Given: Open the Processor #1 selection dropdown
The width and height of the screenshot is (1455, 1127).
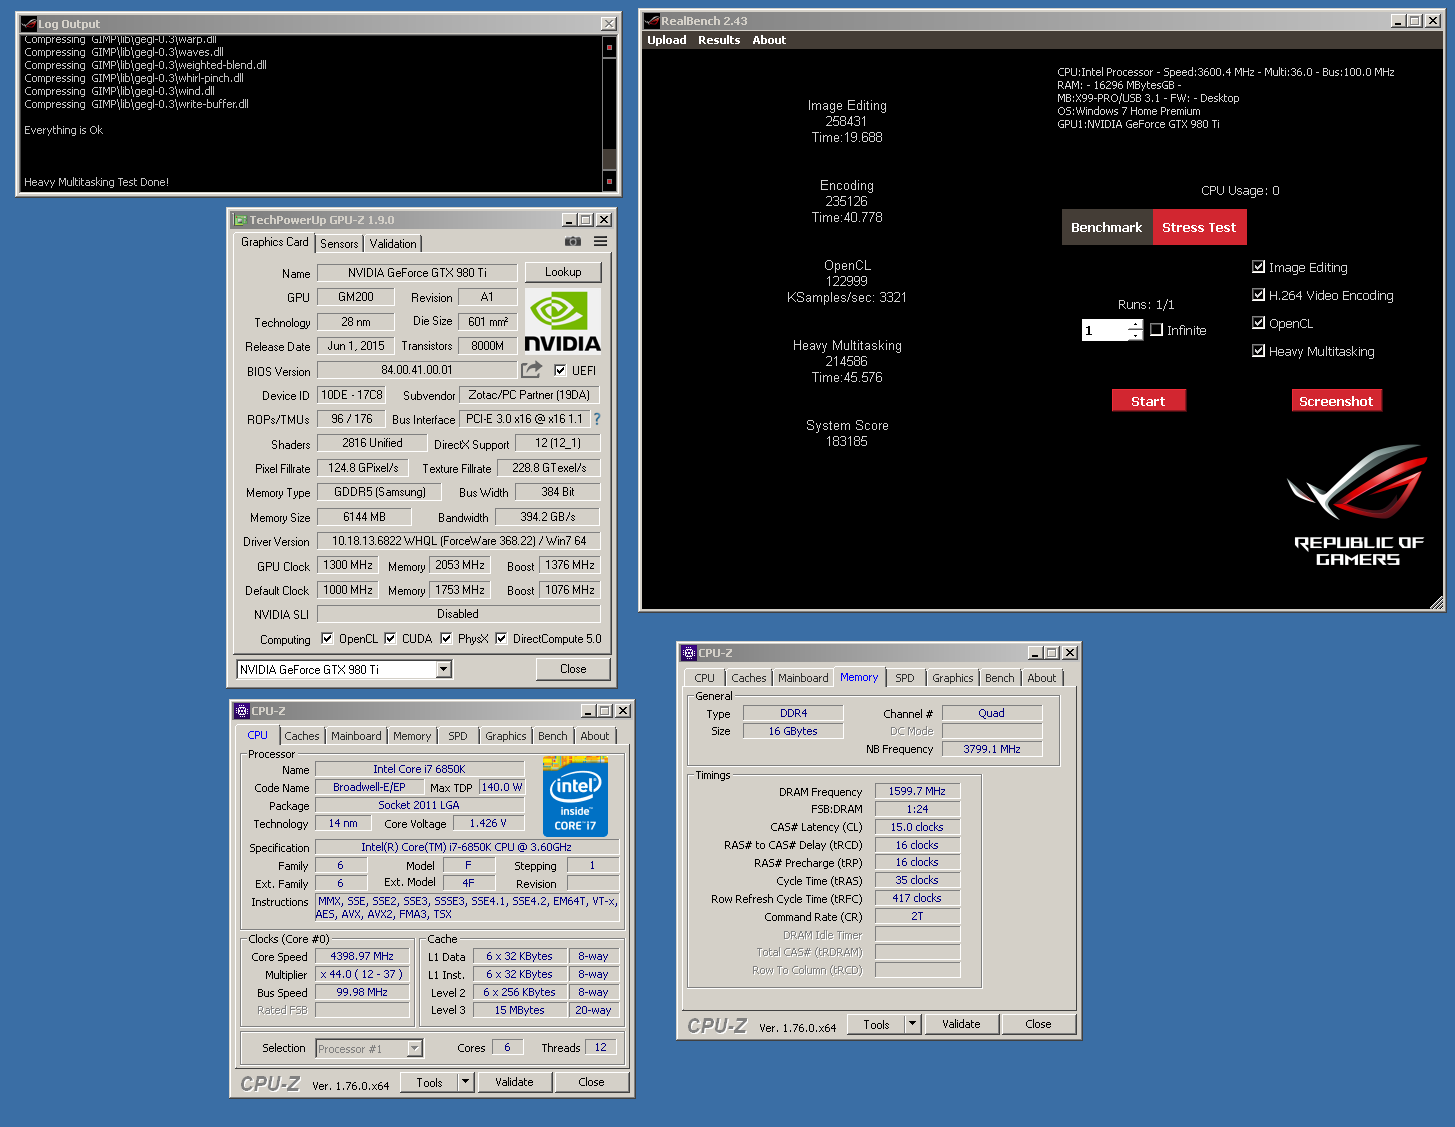Looking at the screenshot, I should click(415, 1048).
